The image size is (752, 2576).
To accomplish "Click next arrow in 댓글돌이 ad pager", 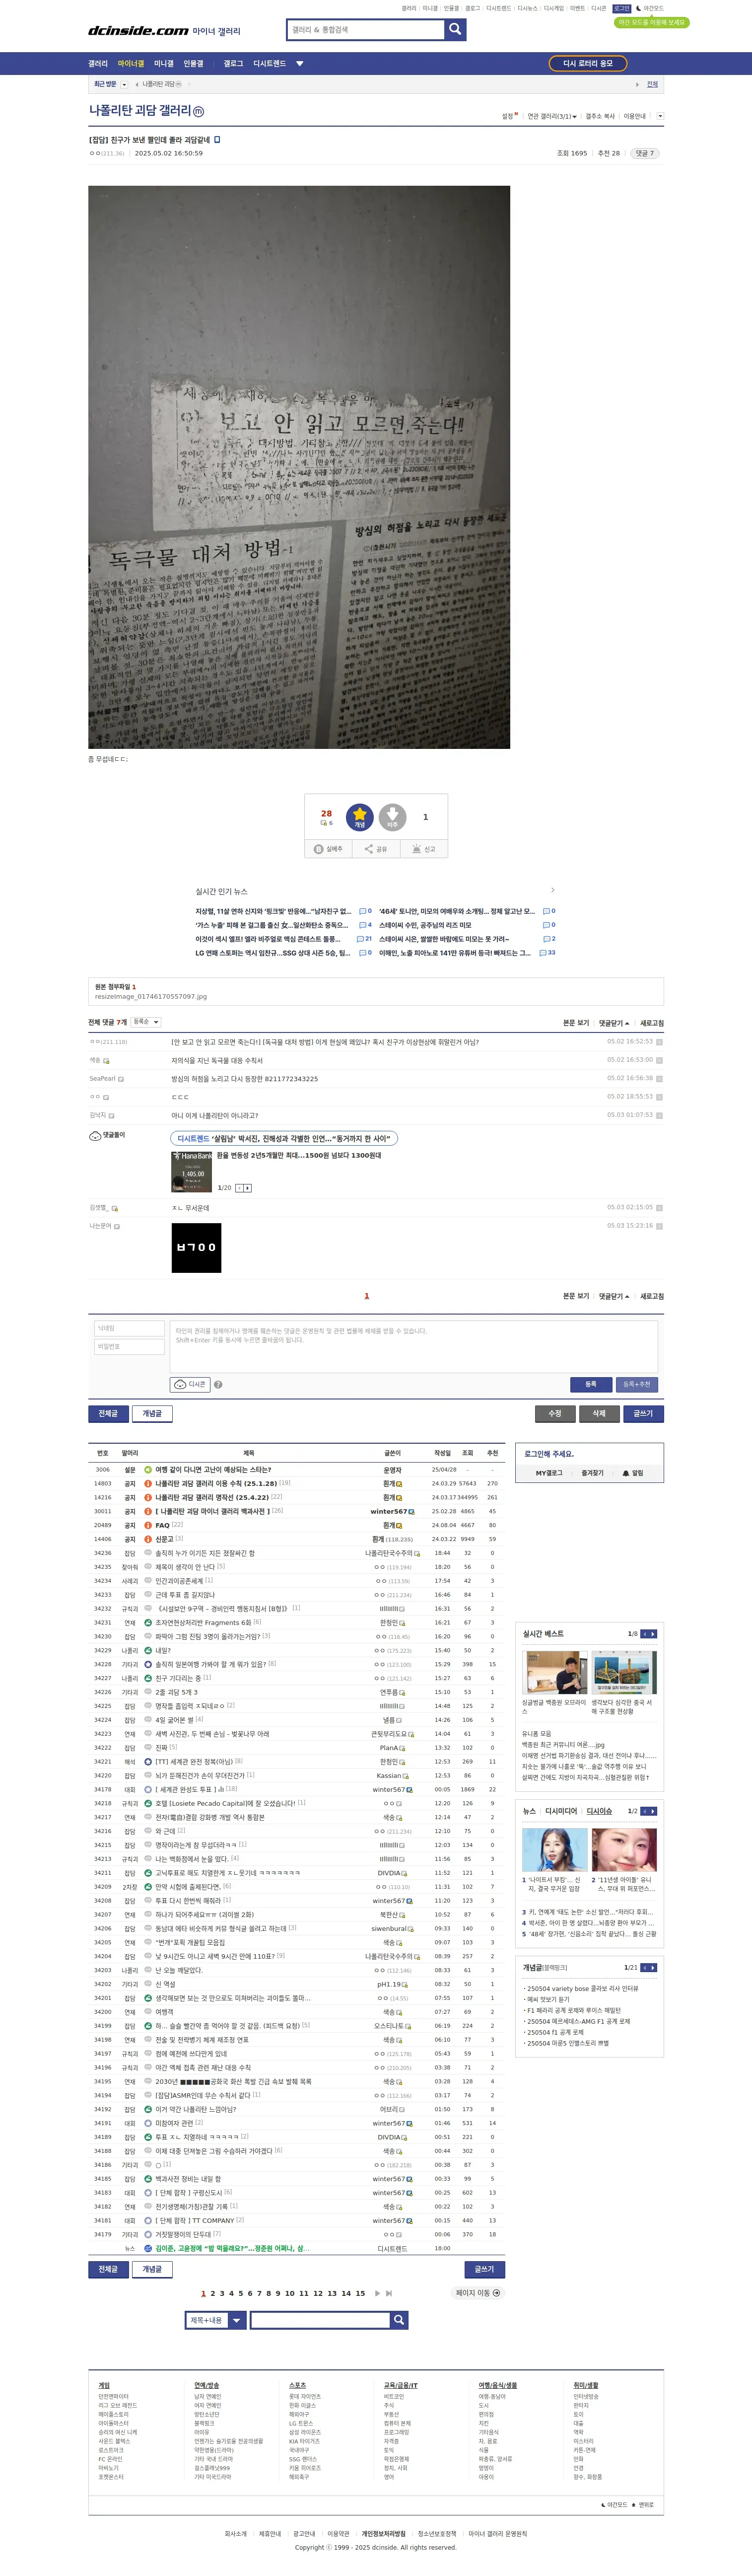I will (248, 1188).
